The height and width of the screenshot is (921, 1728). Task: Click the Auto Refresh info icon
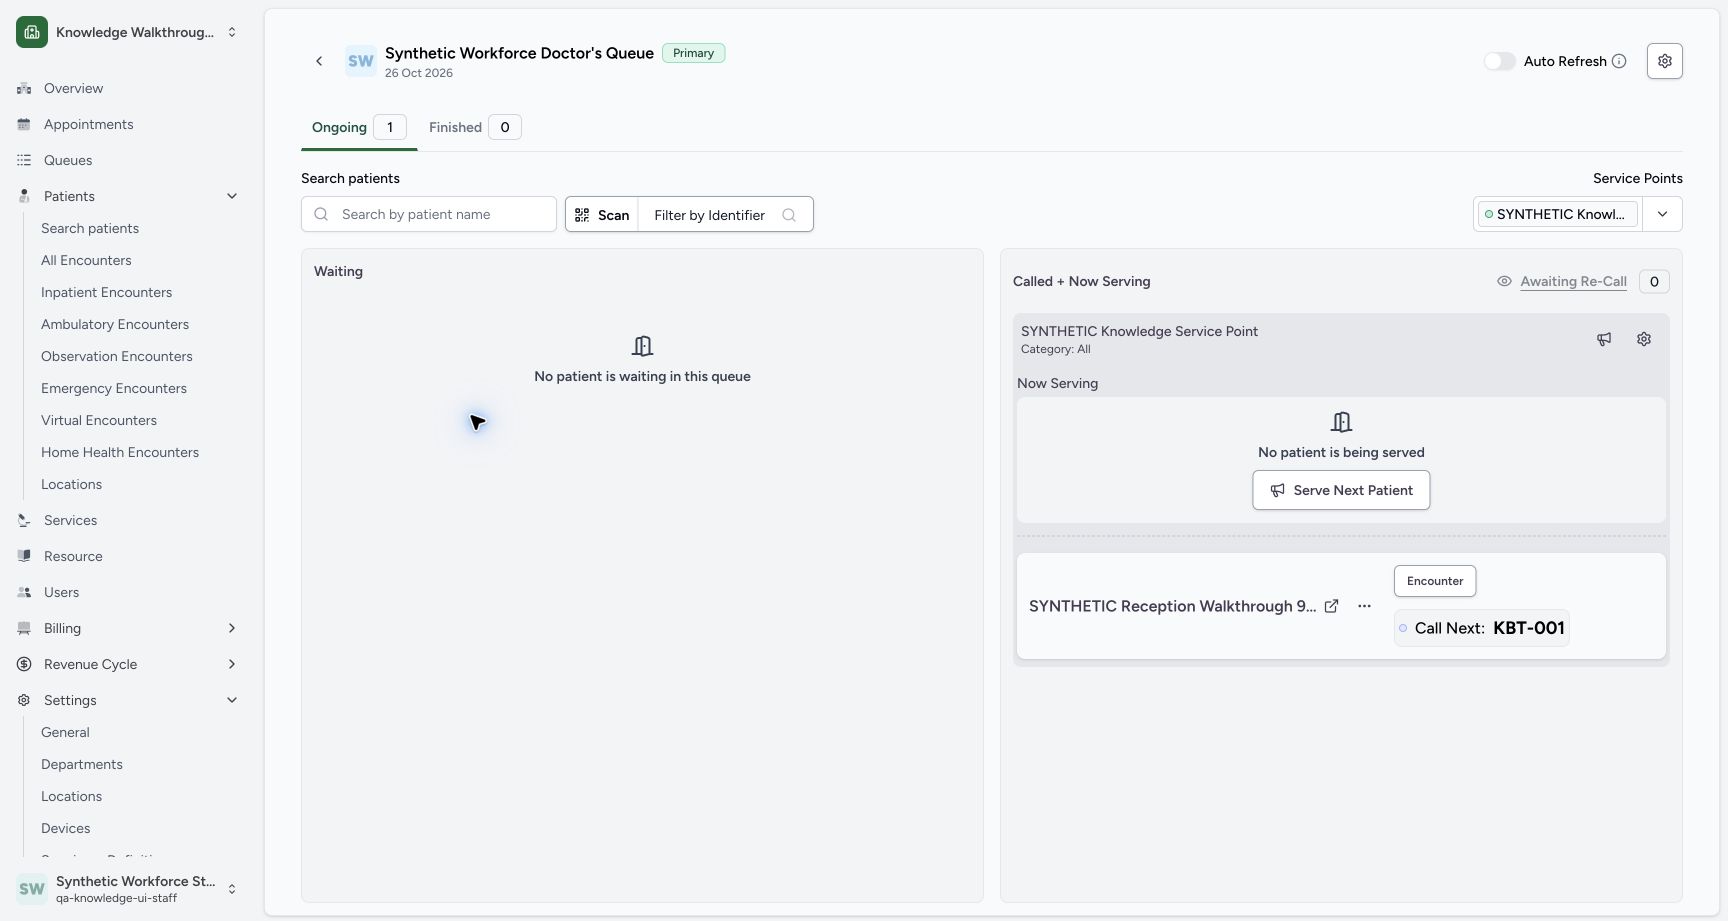1619,61
